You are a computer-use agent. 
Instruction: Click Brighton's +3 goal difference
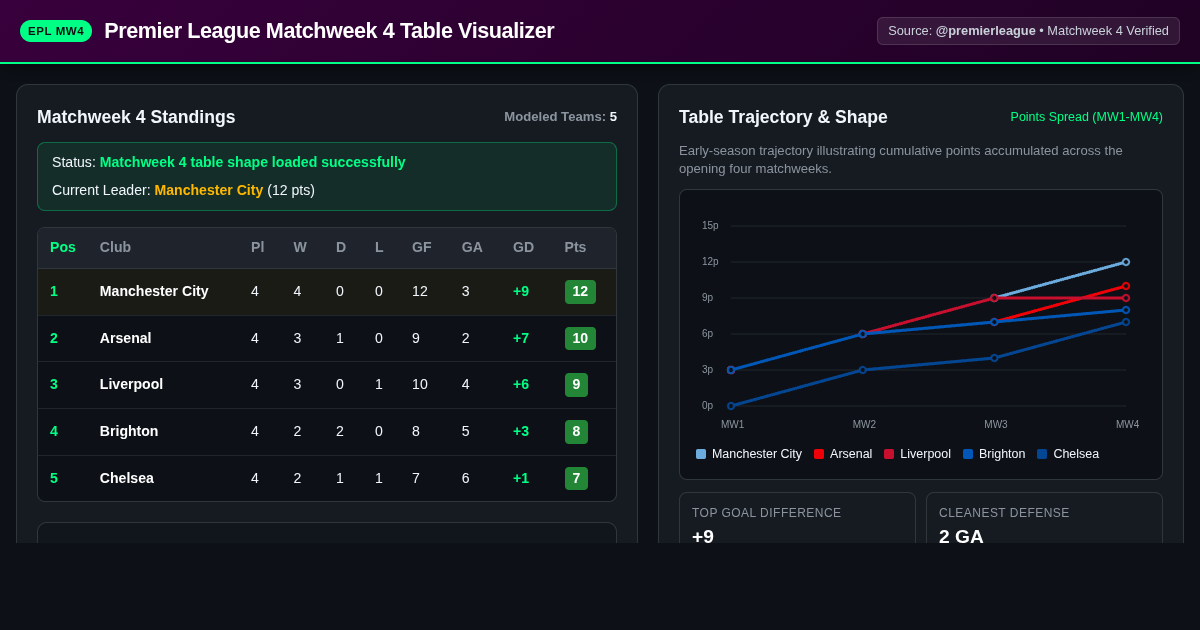point(521,431)
